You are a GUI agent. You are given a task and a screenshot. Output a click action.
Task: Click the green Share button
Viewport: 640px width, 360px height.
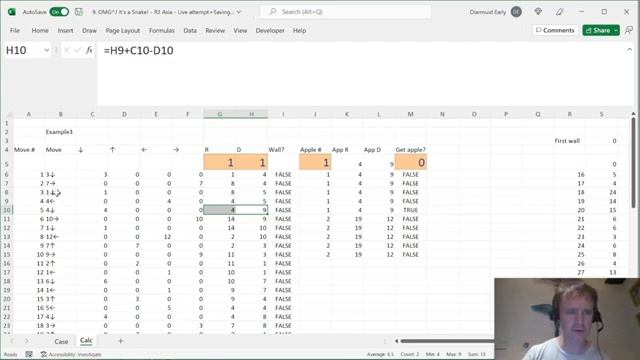(598, 30)
